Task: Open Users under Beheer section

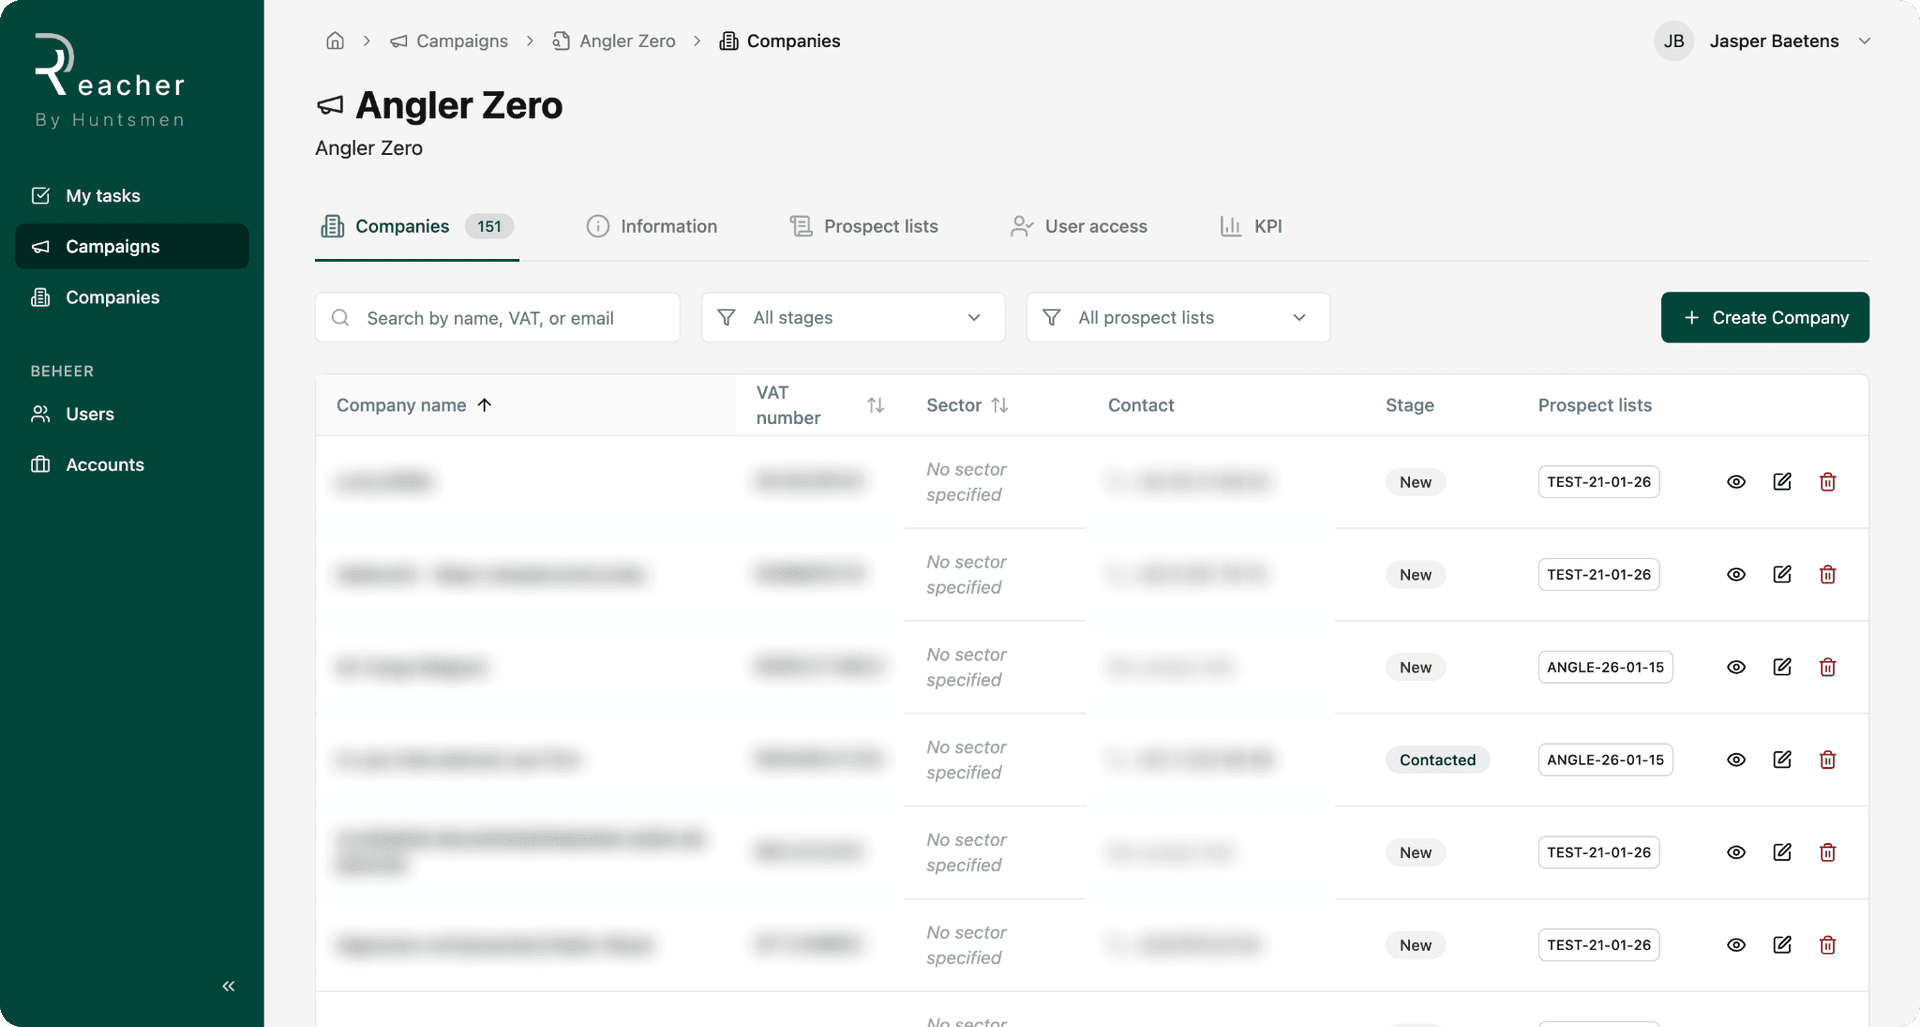Action: pos(90,413)
